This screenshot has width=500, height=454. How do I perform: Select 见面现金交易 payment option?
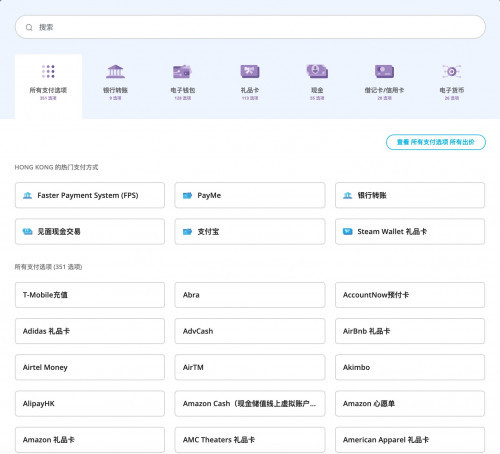[90, 231]
